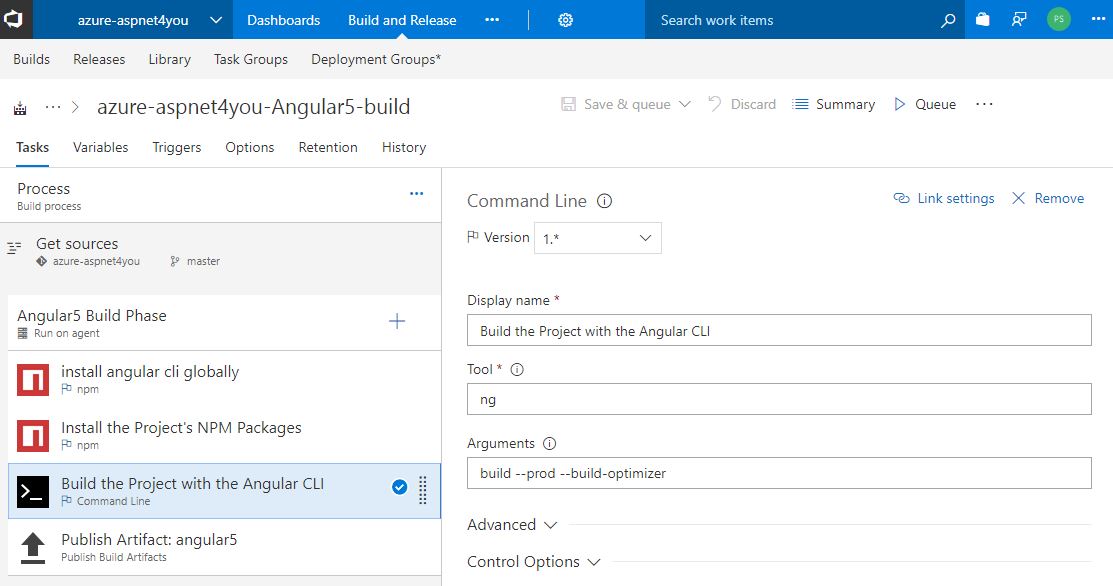The image size is (1113, 586).
Task: Open the top navigation more options ellipsis
Action: pos(492,20)
